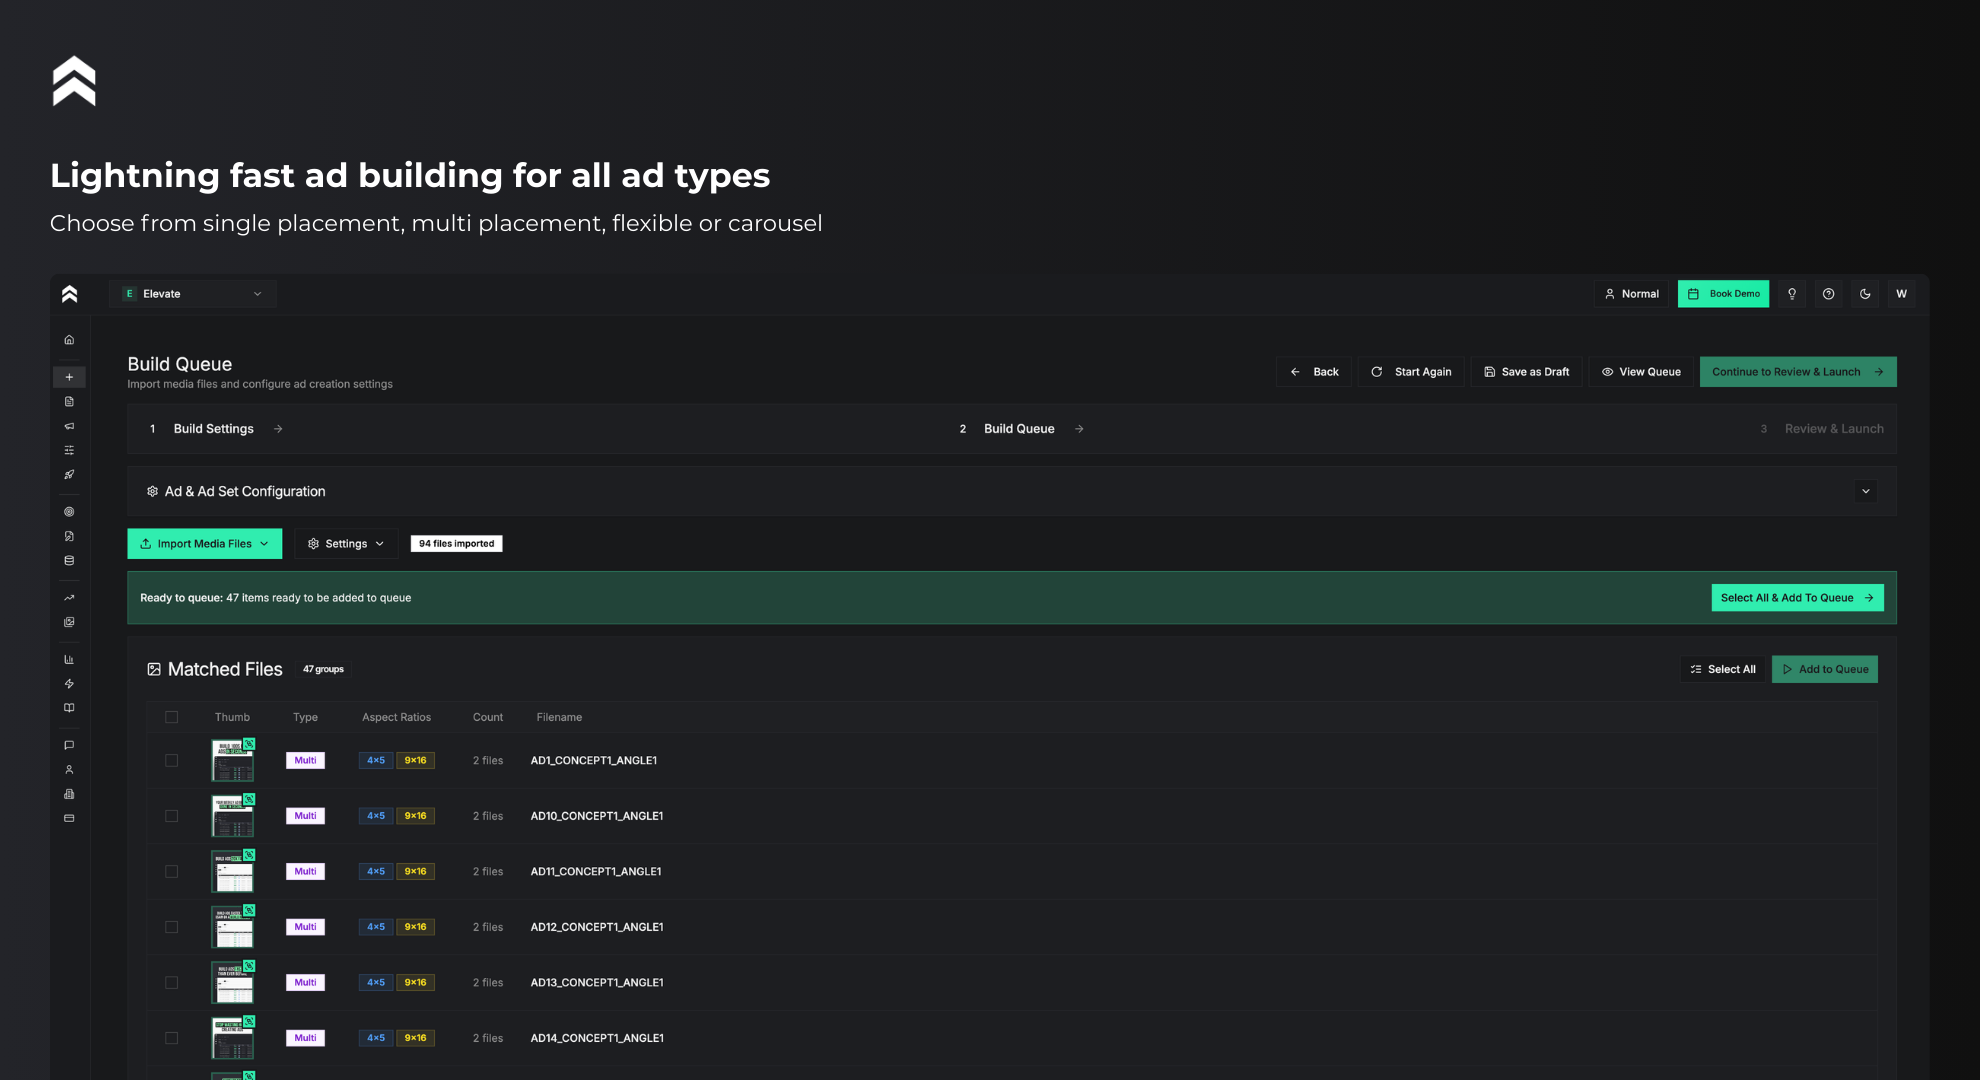Select the database icon in the sidebar
This screenshot has height=1080, width=1980.
pyautogui.click(x=69, y=560)
